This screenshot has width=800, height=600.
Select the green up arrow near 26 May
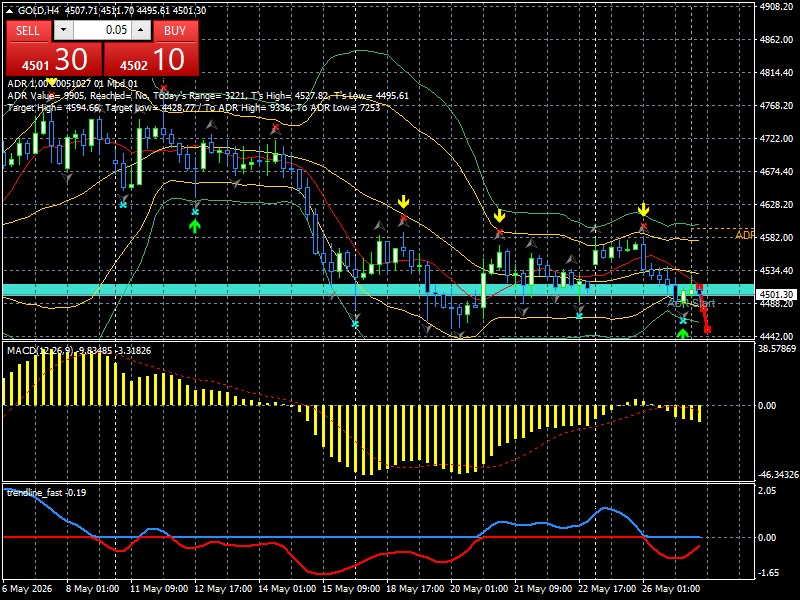click(683, 333)
